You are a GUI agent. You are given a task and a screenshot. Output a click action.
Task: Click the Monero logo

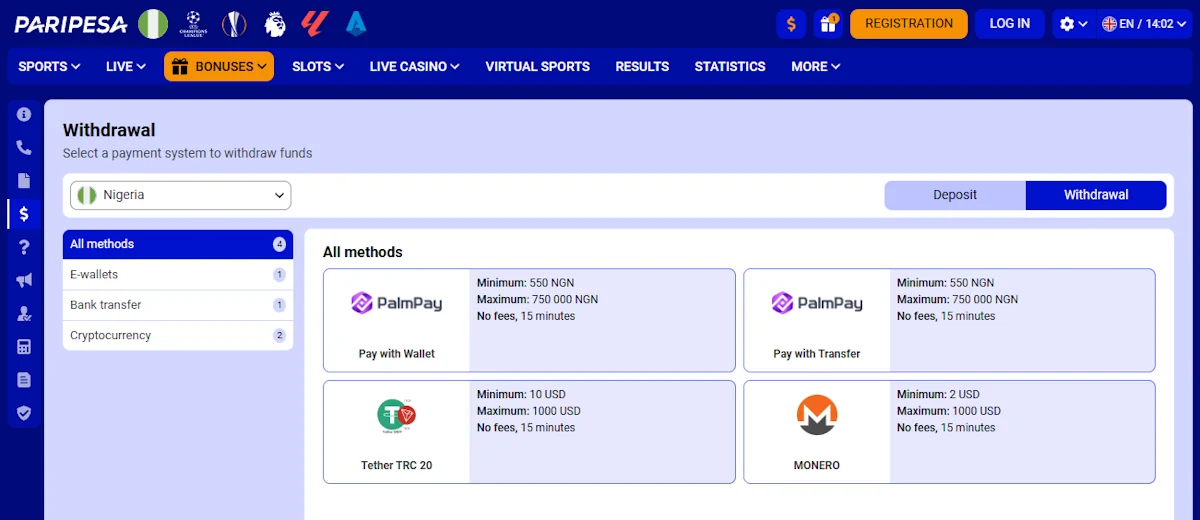pos(817,415)
